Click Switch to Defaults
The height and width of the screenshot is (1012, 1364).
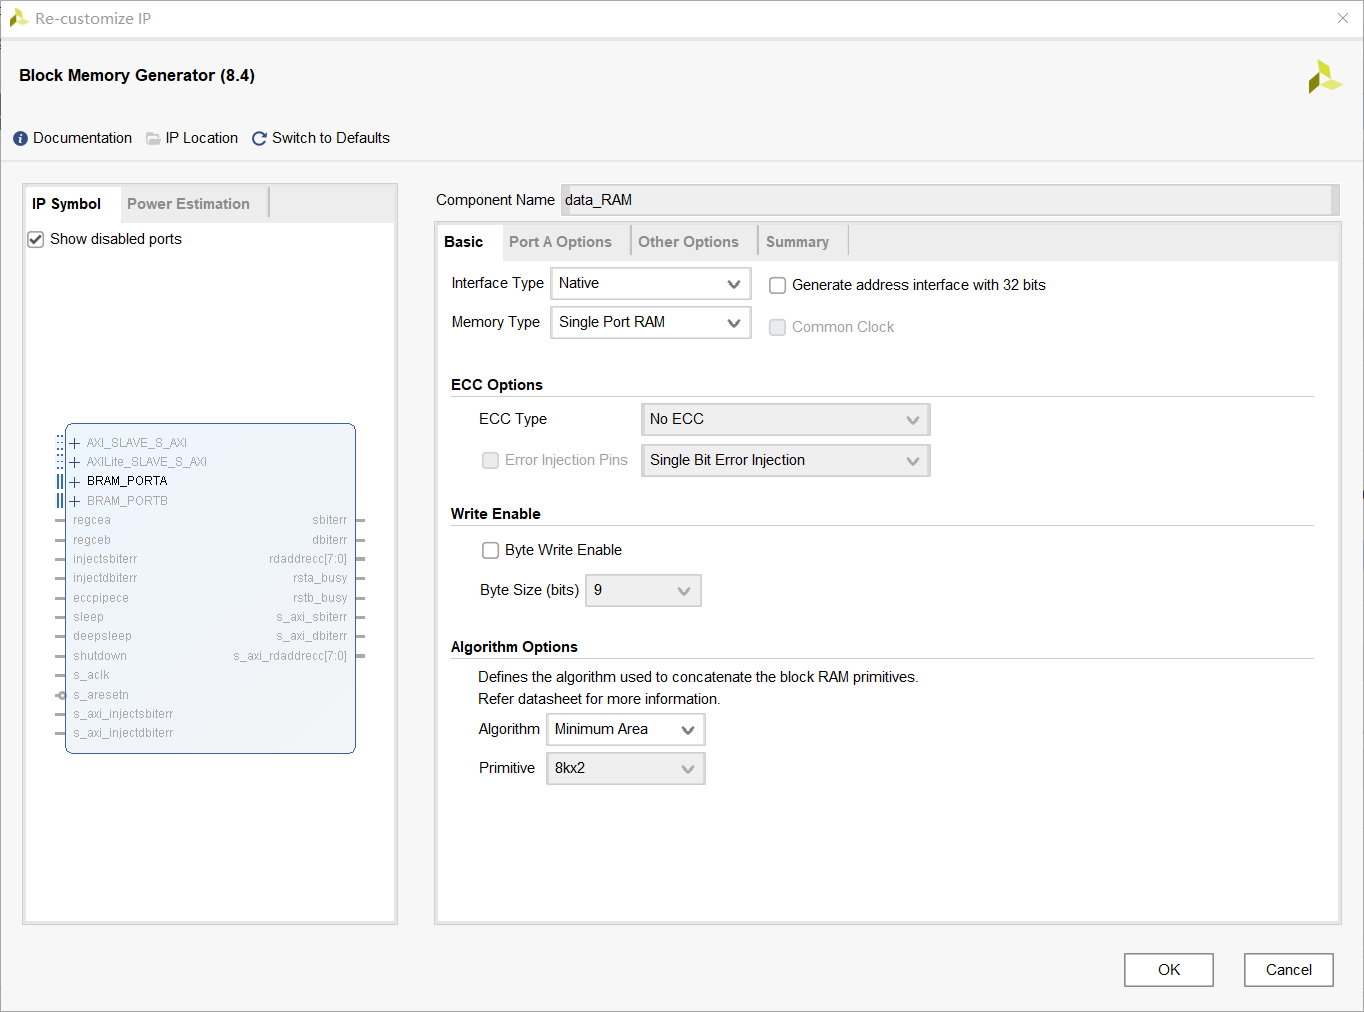point(331,139)
